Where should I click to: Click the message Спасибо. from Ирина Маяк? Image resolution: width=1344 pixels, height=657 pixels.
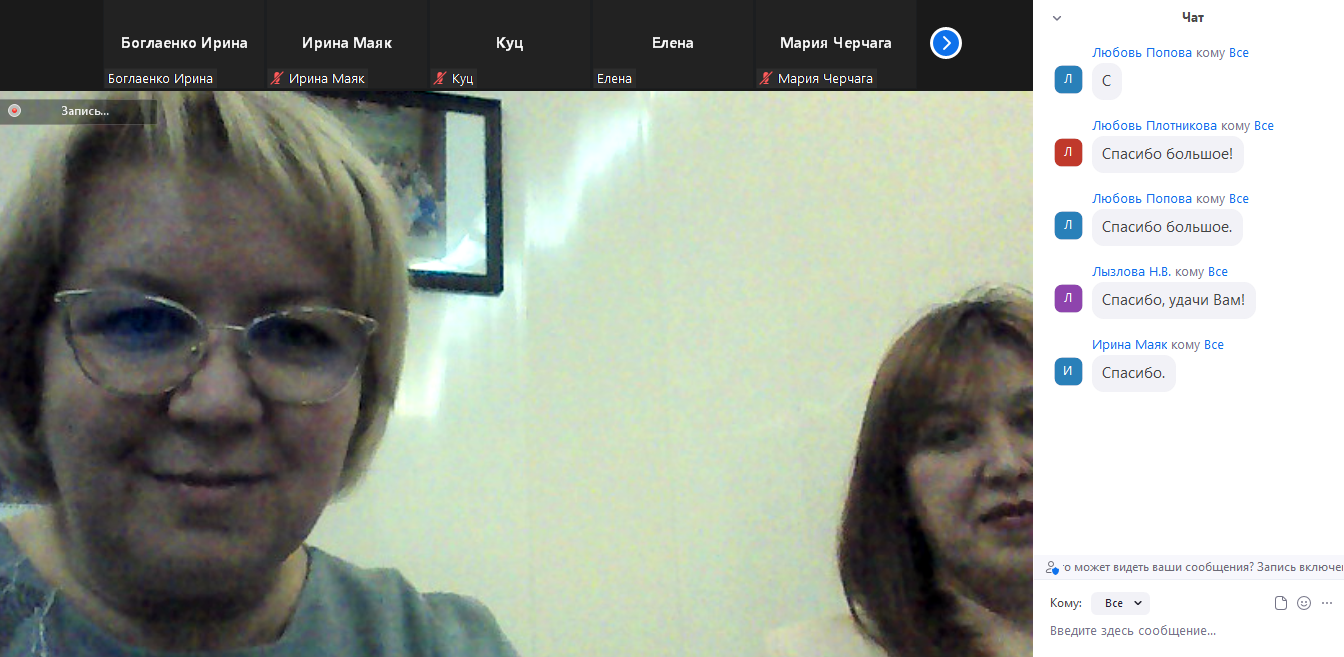[1134, 373]
